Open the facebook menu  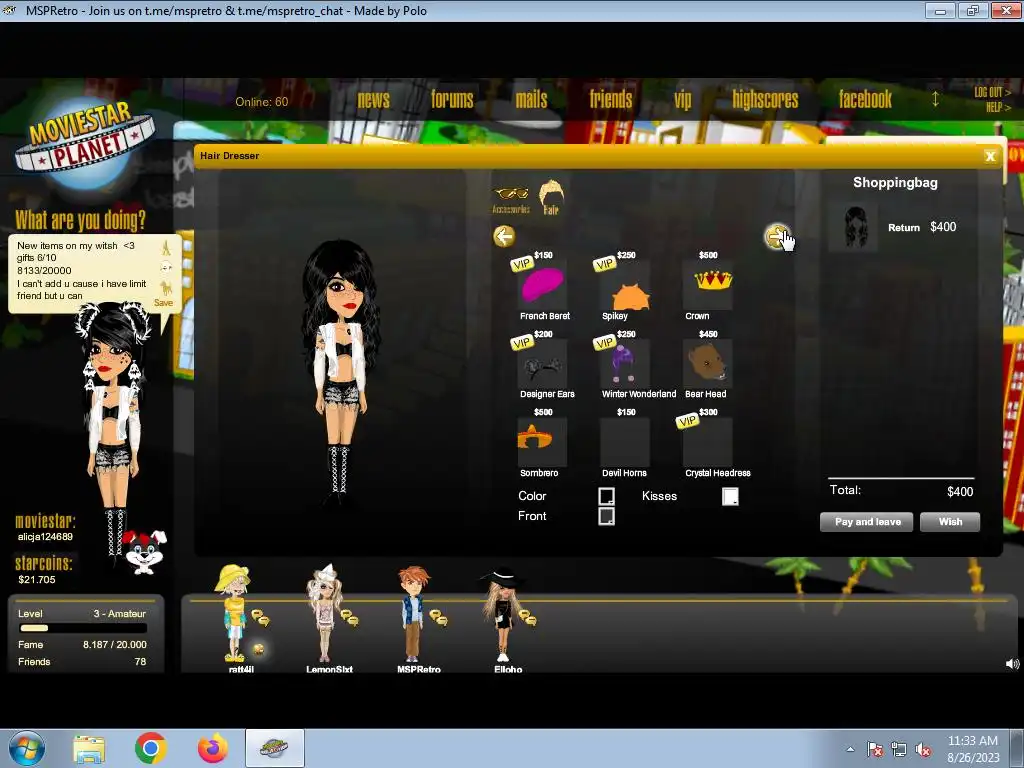865,99
